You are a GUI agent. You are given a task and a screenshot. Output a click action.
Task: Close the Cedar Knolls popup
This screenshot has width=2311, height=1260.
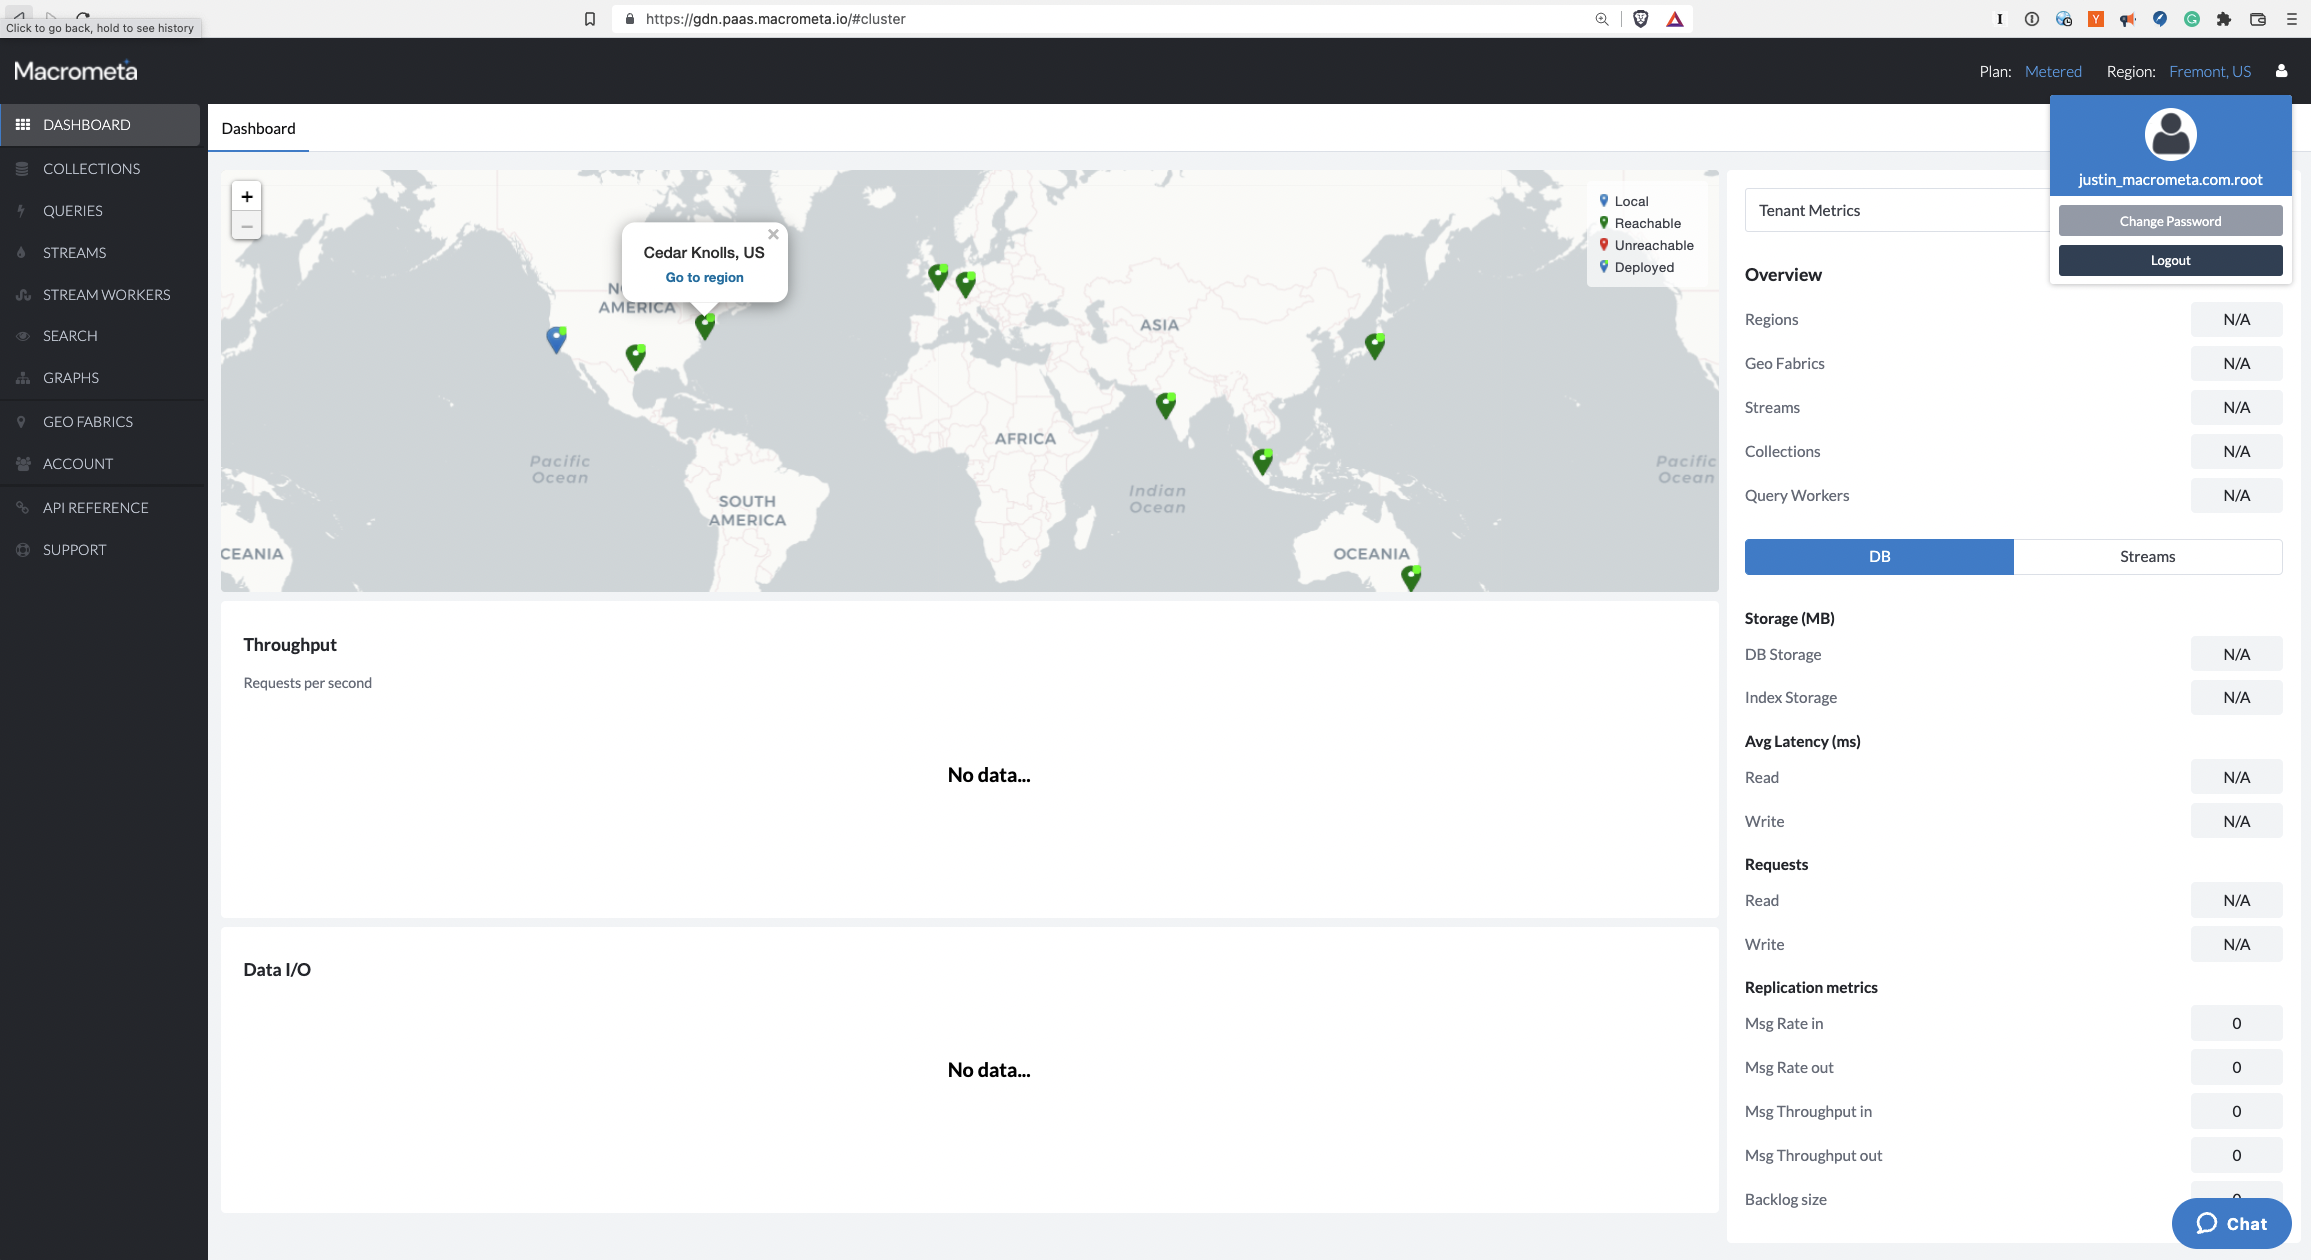click(773, 235)
